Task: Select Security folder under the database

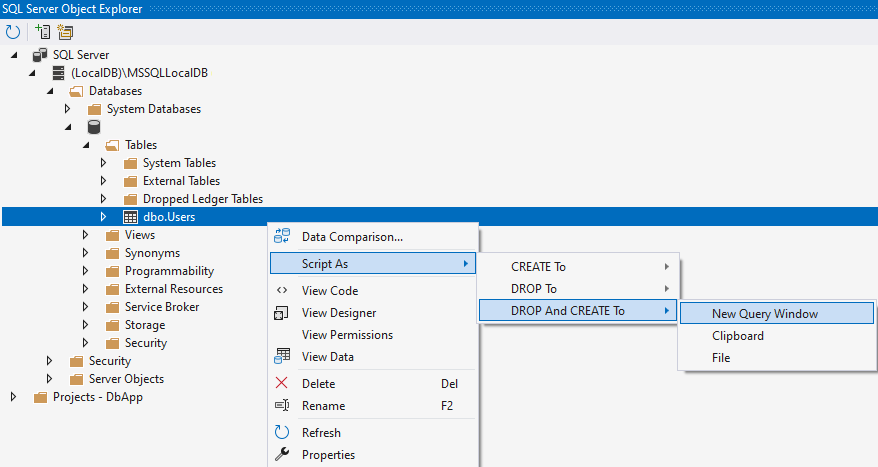Action: pyautogui.click(x=146, y=343)
